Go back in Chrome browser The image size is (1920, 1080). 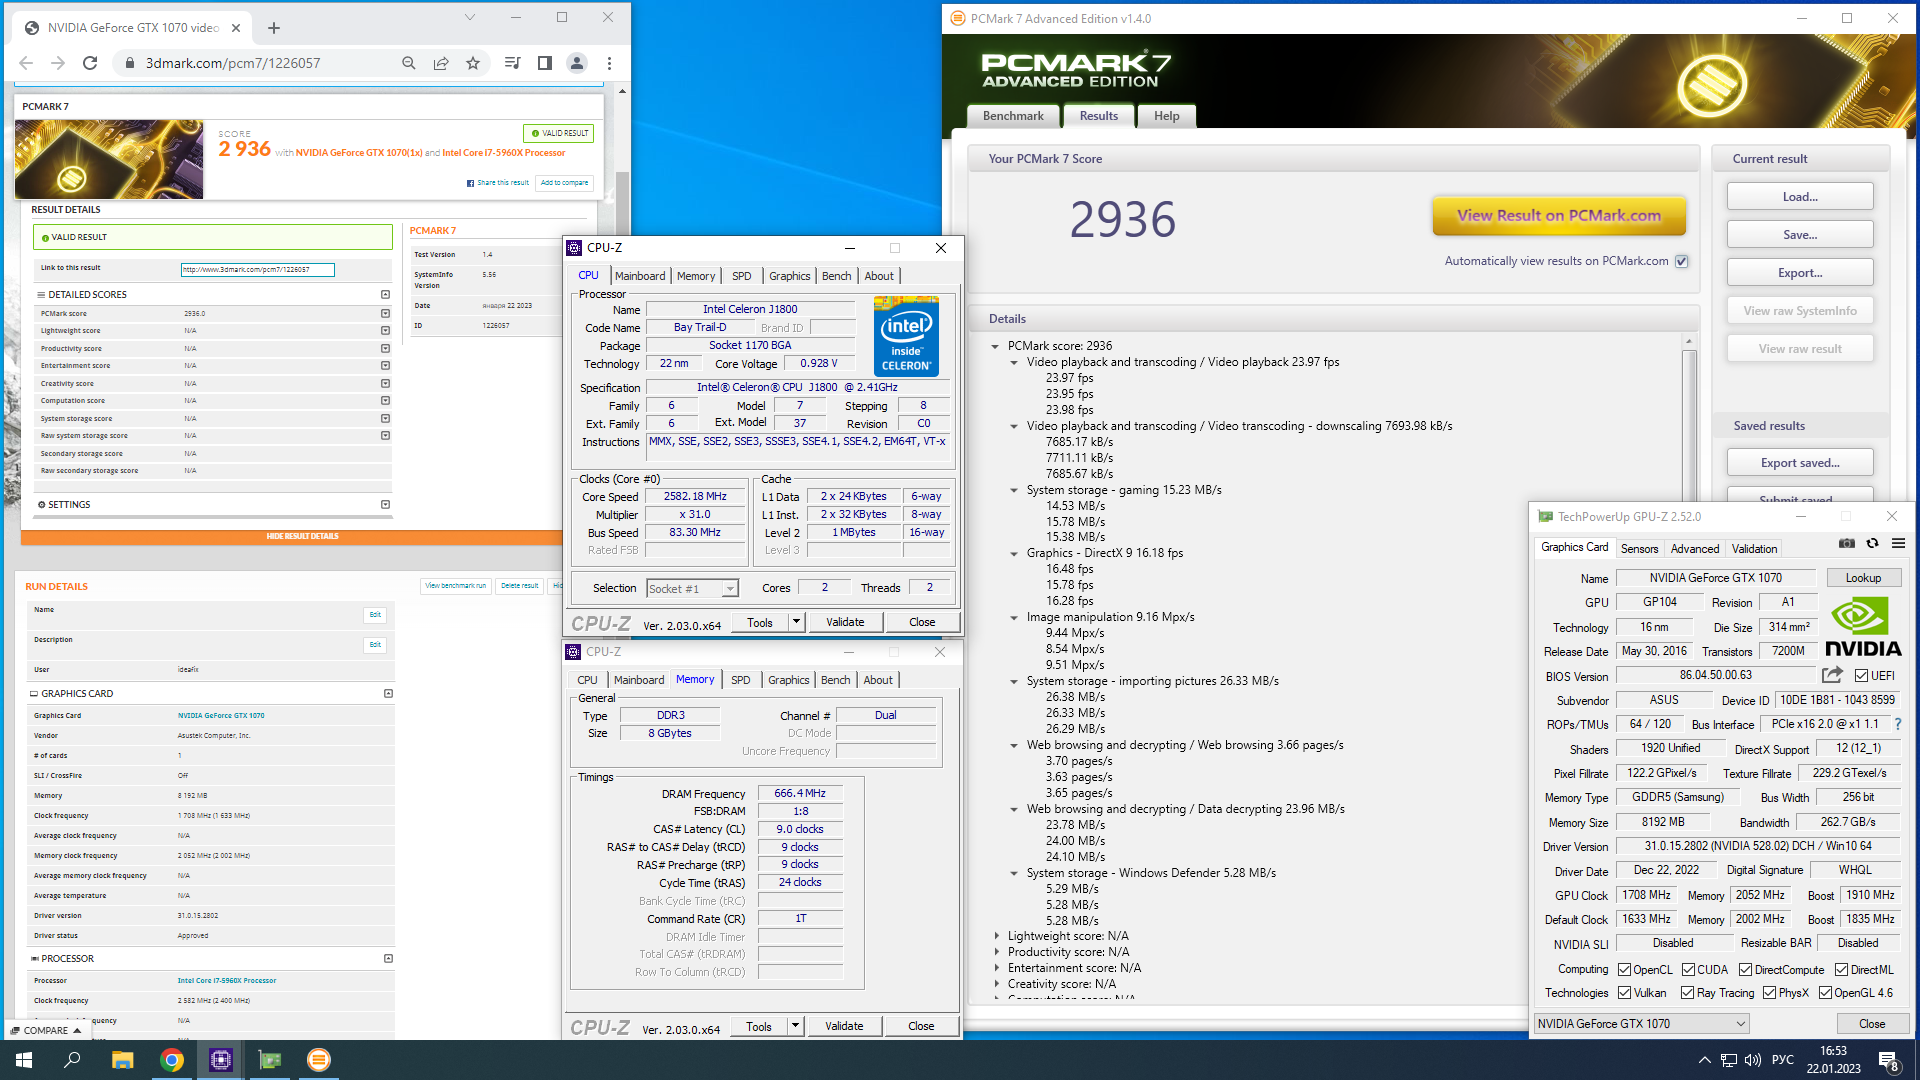coord(26,63)
